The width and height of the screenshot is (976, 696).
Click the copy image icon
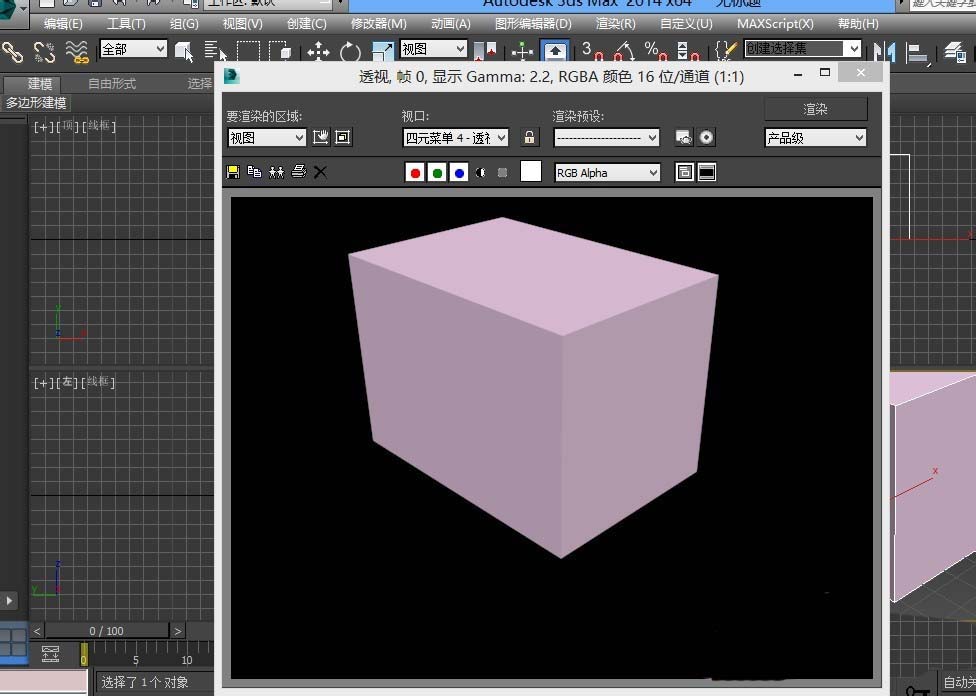pos(254,172)
